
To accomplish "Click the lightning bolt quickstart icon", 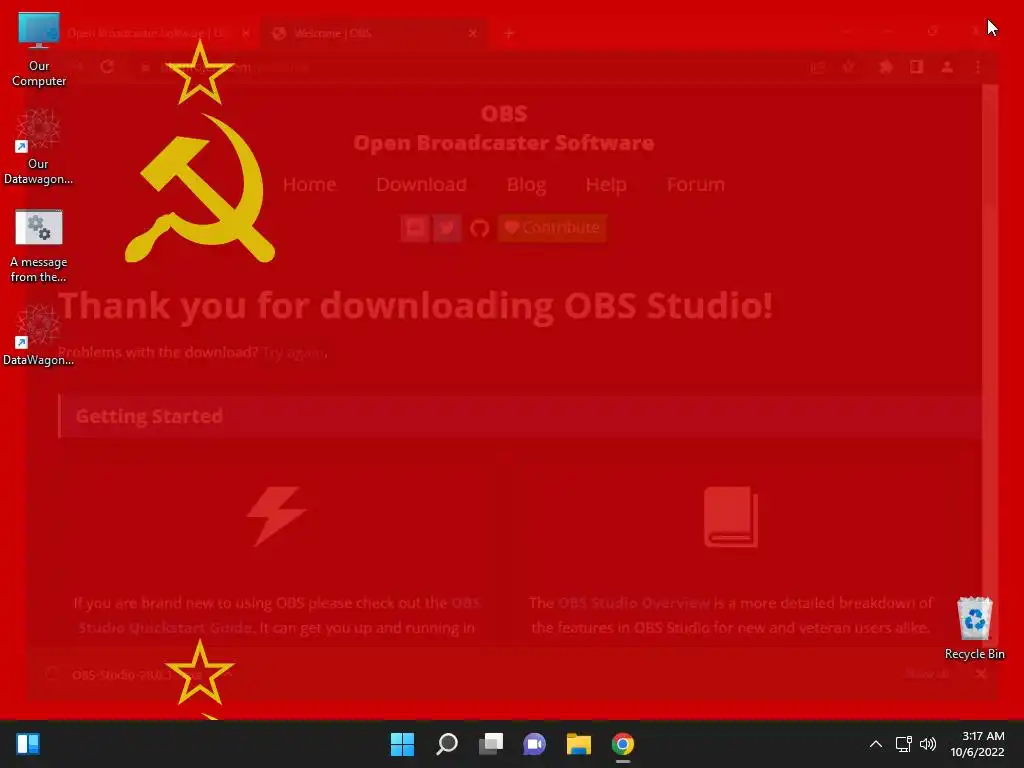I will tap(276, 516).
